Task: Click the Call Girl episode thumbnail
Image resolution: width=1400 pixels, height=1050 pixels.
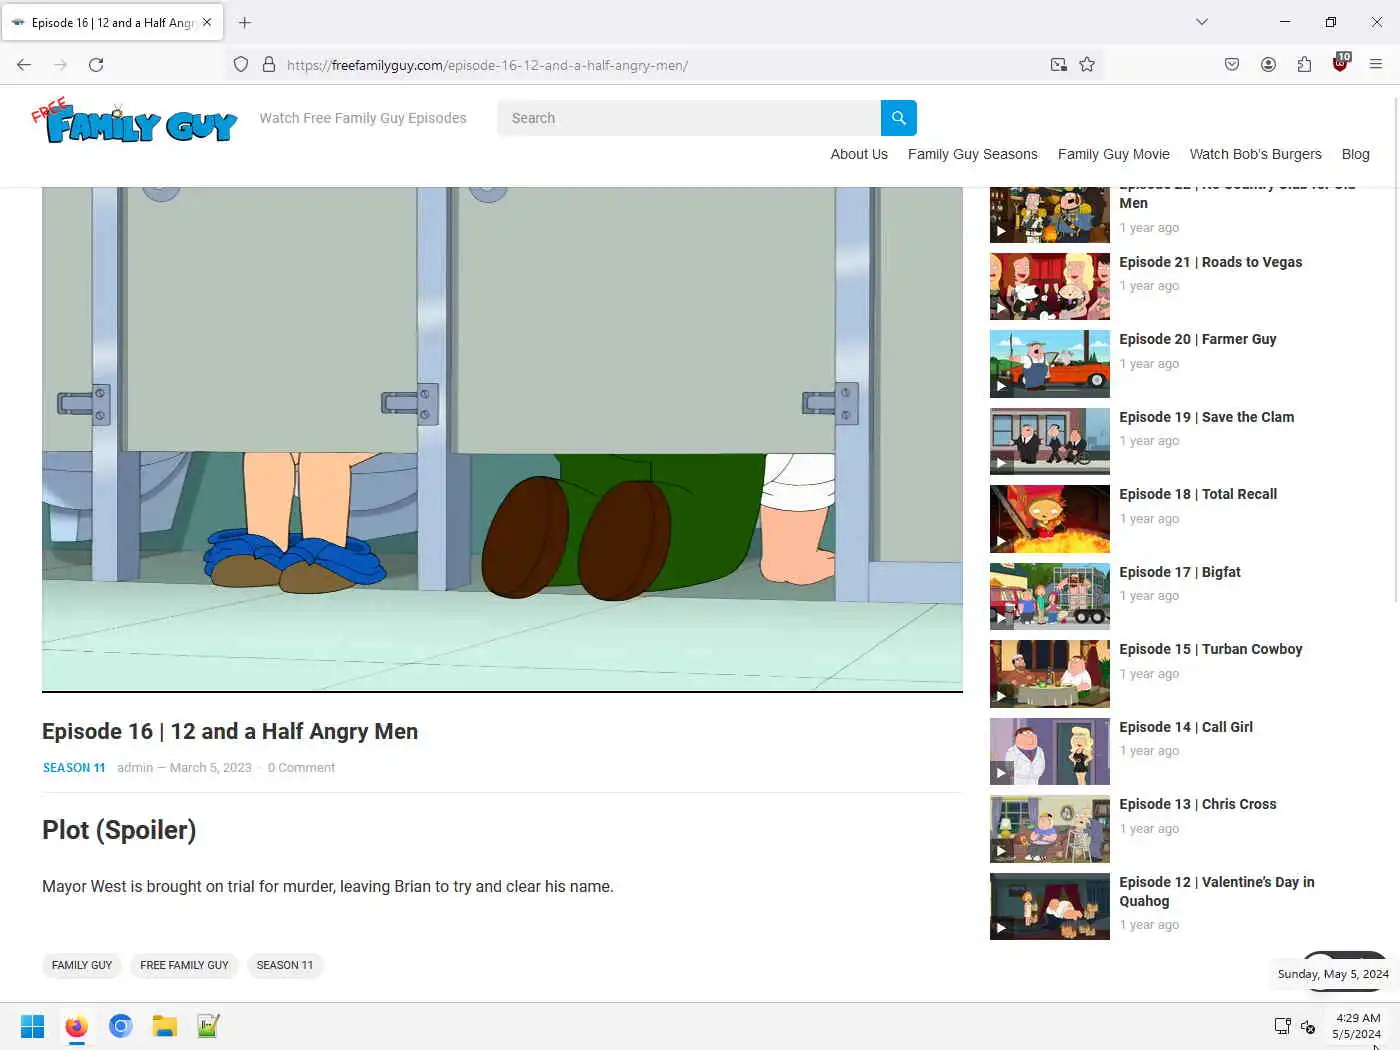Action: tap(1050, 751)
